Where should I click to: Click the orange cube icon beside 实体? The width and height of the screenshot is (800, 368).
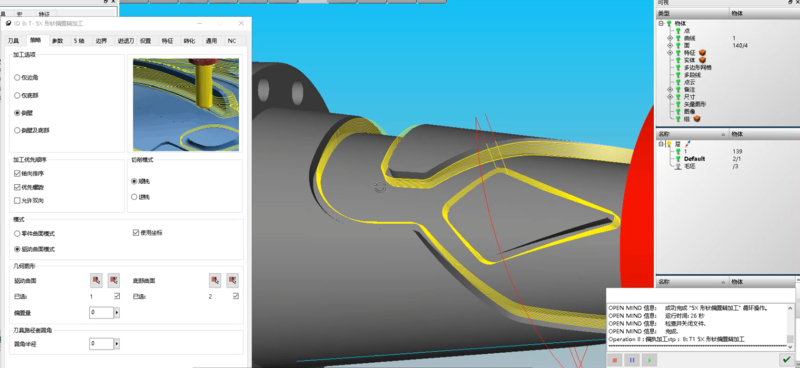point(702,60)
